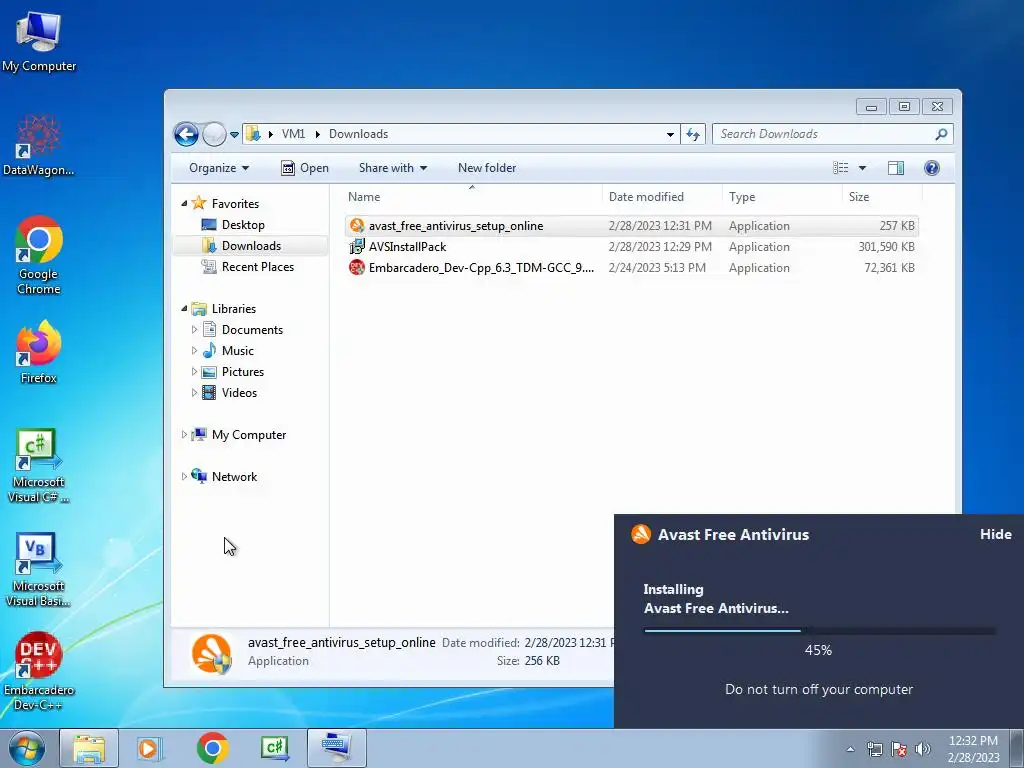The width and height of the screenshot is (1024, 768).
Task: Open the Share with menu
Action: (x=392, y=168)
